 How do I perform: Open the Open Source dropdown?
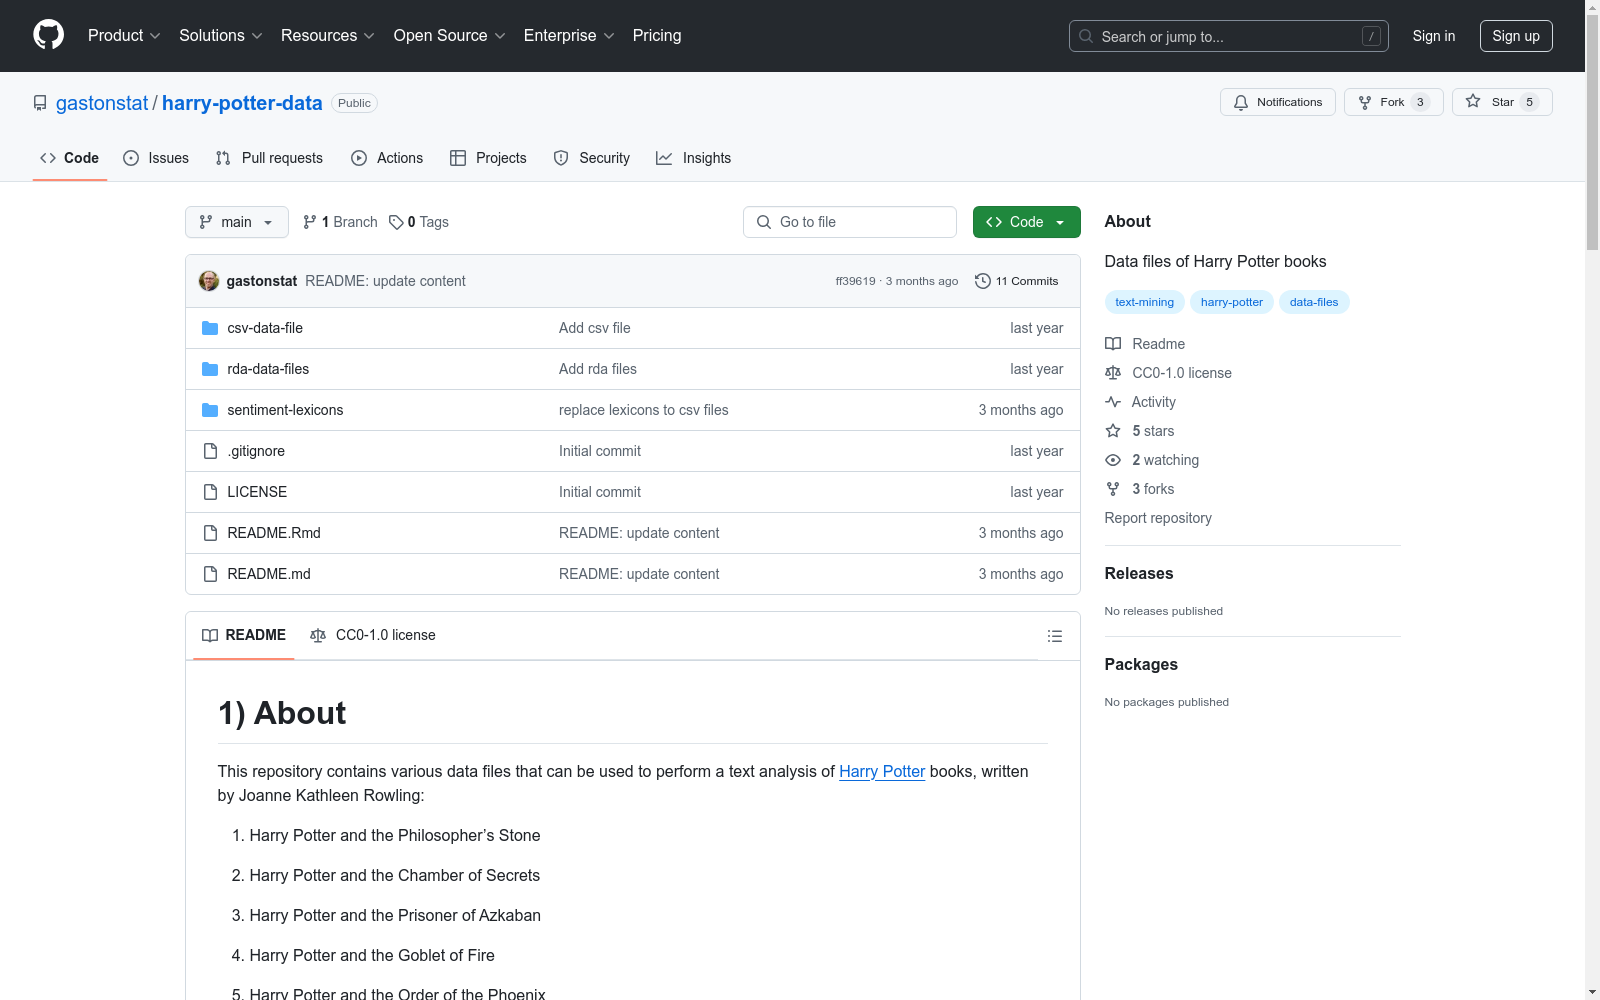tap(450, 36)
